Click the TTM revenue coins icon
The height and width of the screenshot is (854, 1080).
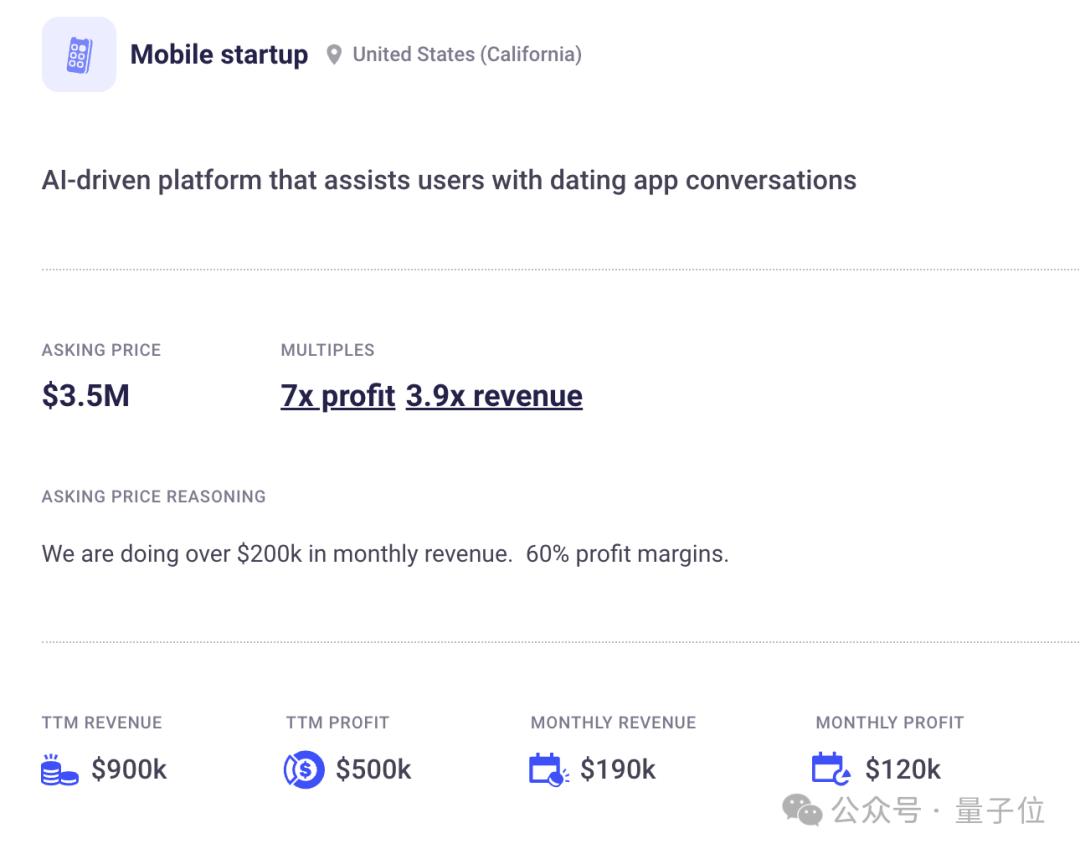pyautogui.click(x=60, y=770)
